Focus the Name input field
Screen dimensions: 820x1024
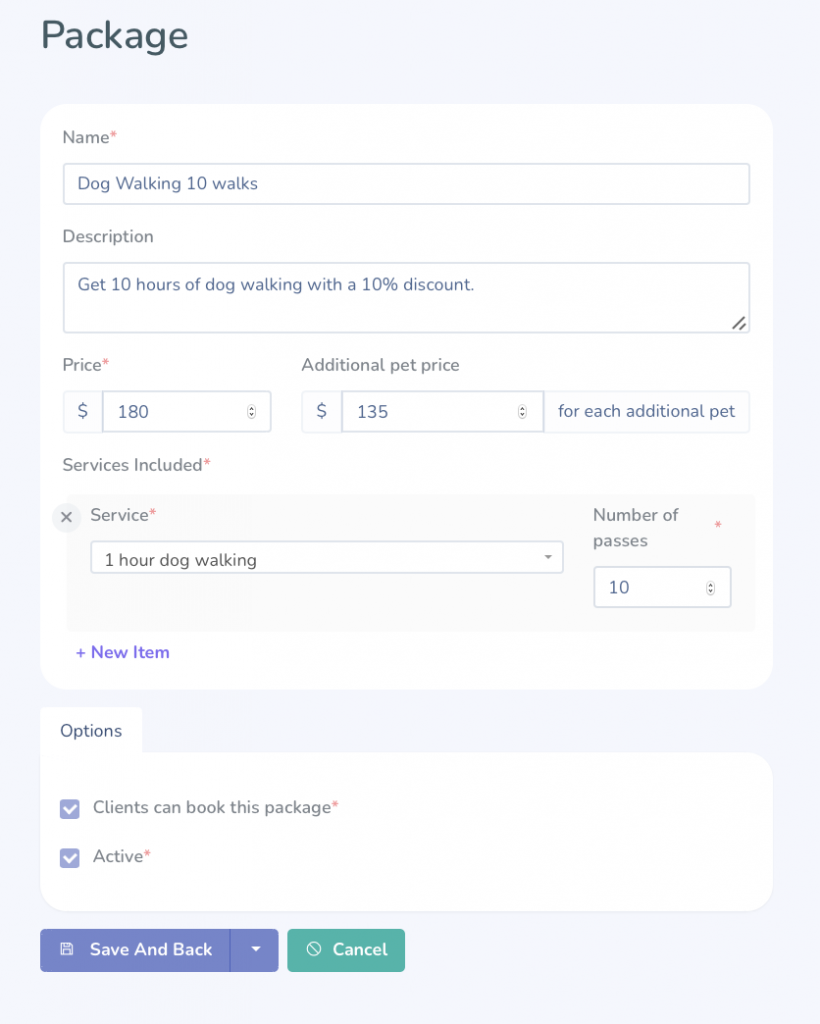(406, 184)
